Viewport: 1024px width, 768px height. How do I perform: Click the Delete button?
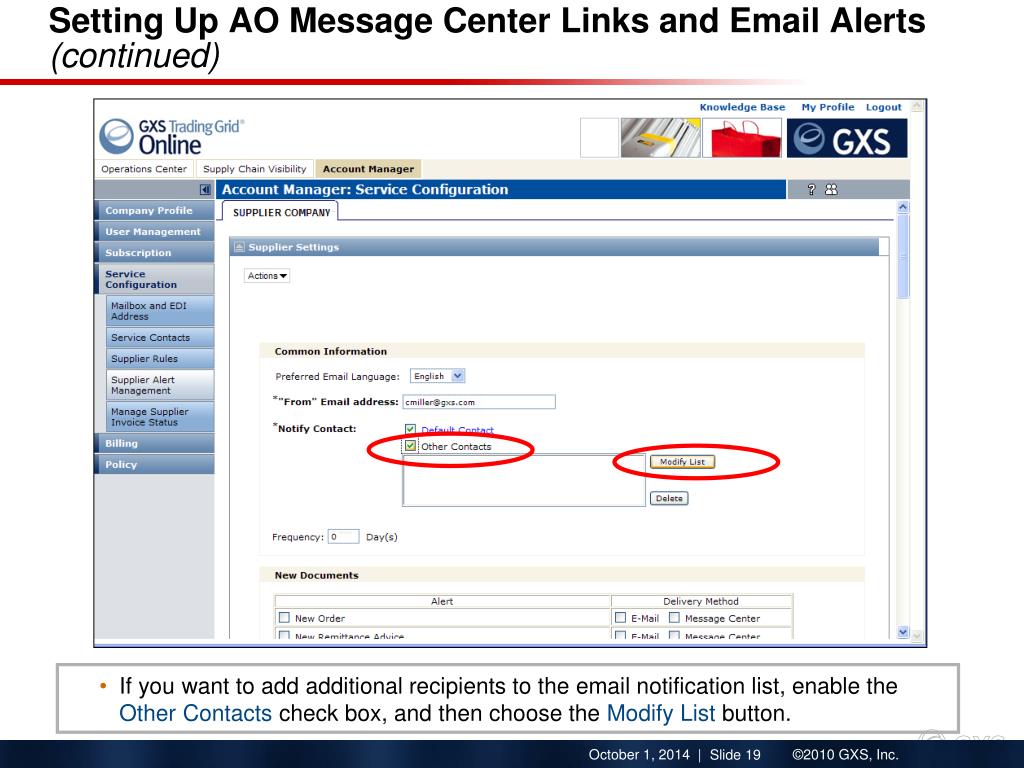[x=669, y=498]
